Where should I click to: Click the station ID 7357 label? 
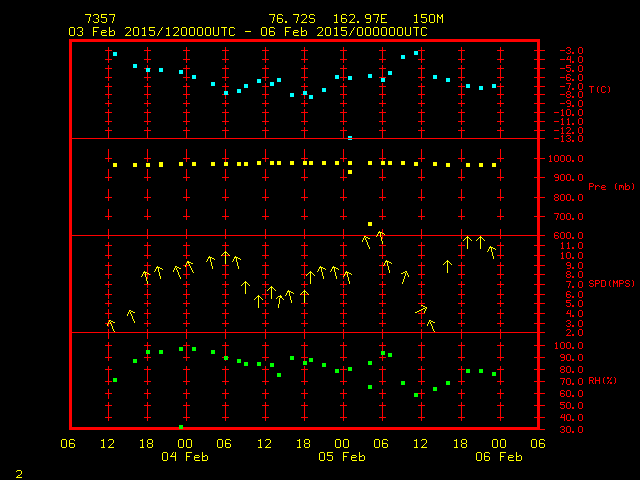click(x=98, y=19)
